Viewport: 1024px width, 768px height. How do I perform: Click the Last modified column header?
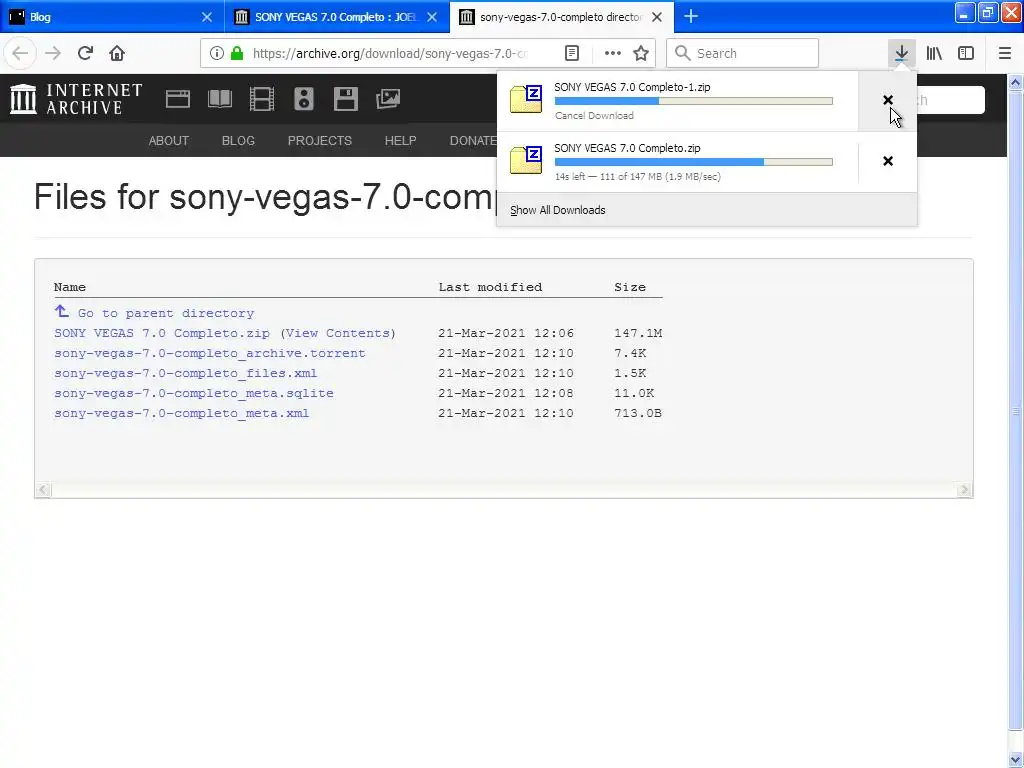tap(490, 287)
